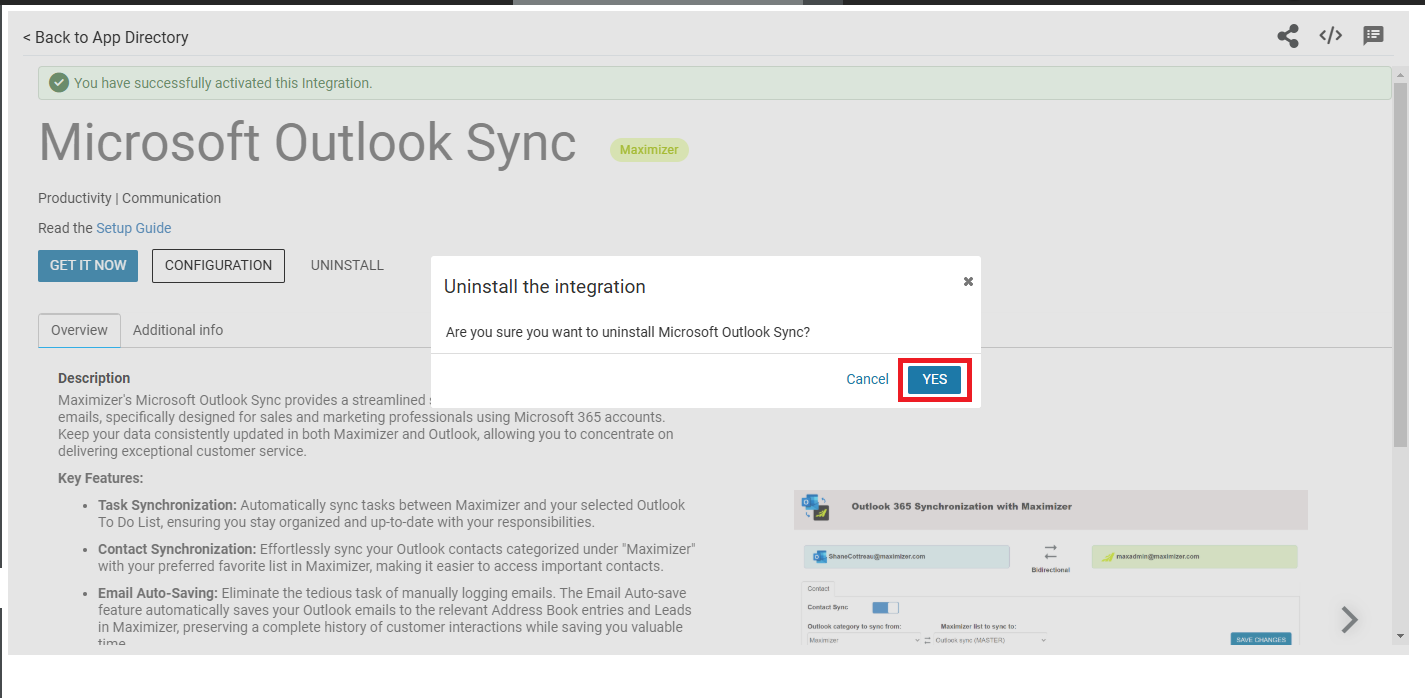Click the success checkmark icon in banner
Screen dimensions: 1425x698
pyautogui.click(x=59, y=83)
